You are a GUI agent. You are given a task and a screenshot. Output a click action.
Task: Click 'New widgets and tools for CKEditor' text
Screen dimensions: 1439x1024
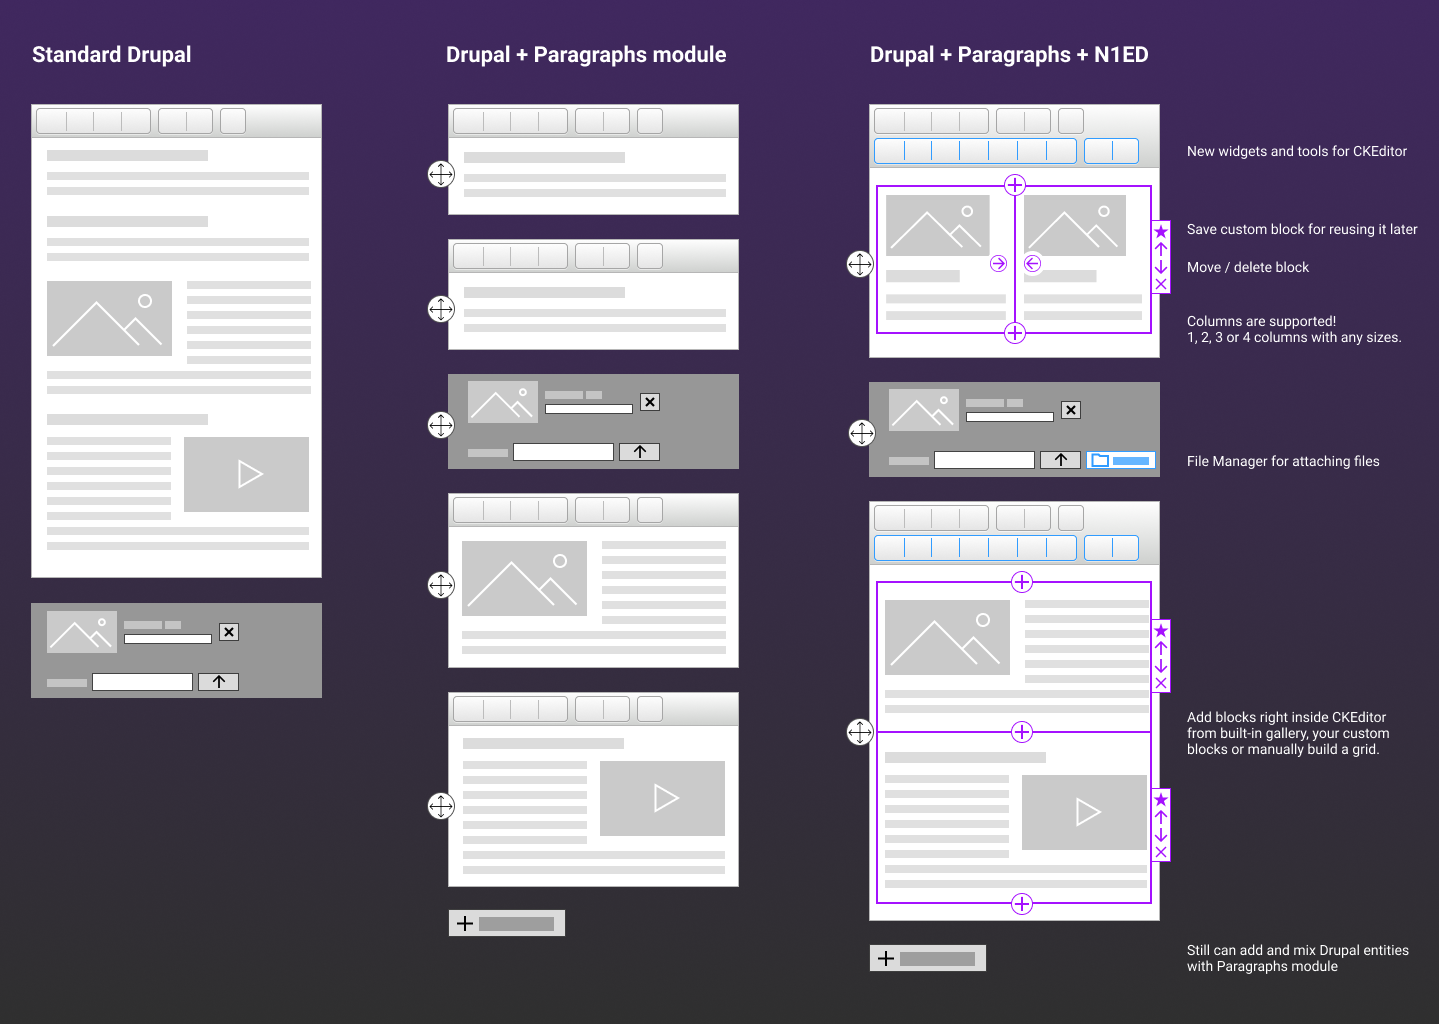tap(1297, 151)
